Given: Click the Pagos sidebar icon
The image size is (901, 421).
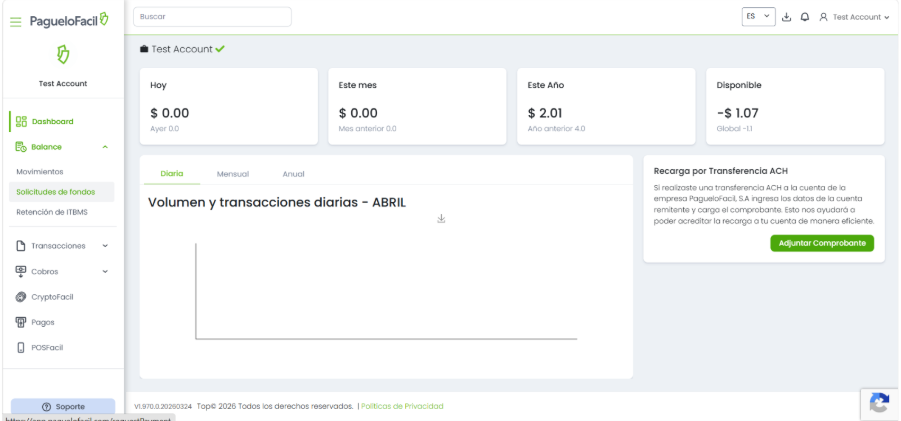Looking at the screenshot, I should click(x=21, y=322).
